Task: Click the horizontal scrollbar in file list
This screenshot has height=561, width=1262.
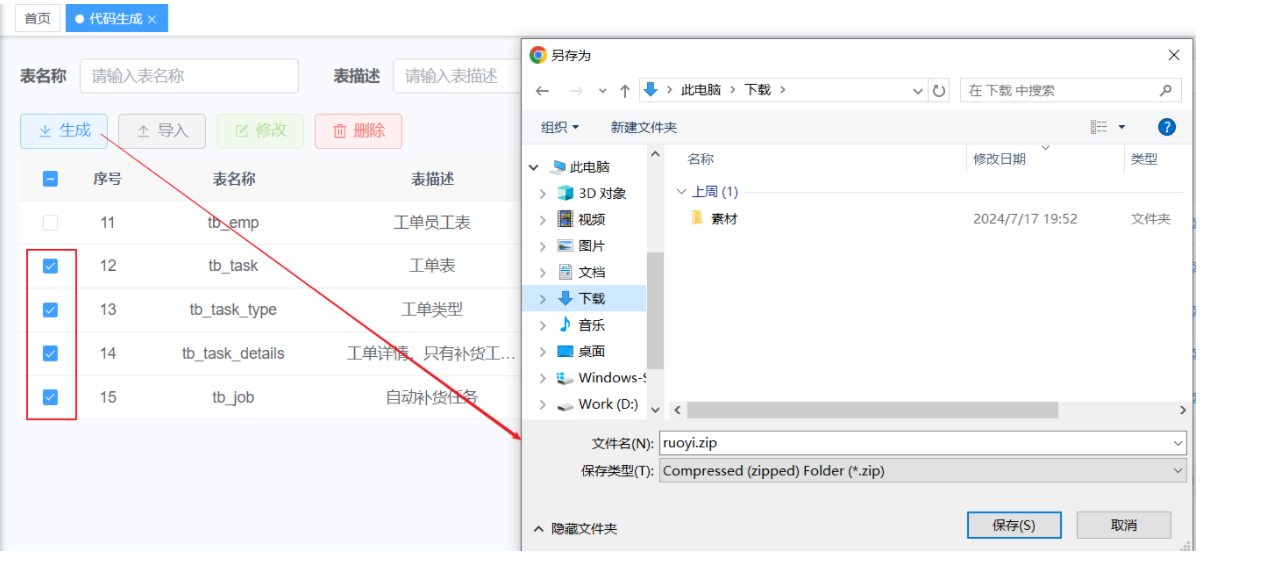Action: pyautogui.click(x=872, y=410)
